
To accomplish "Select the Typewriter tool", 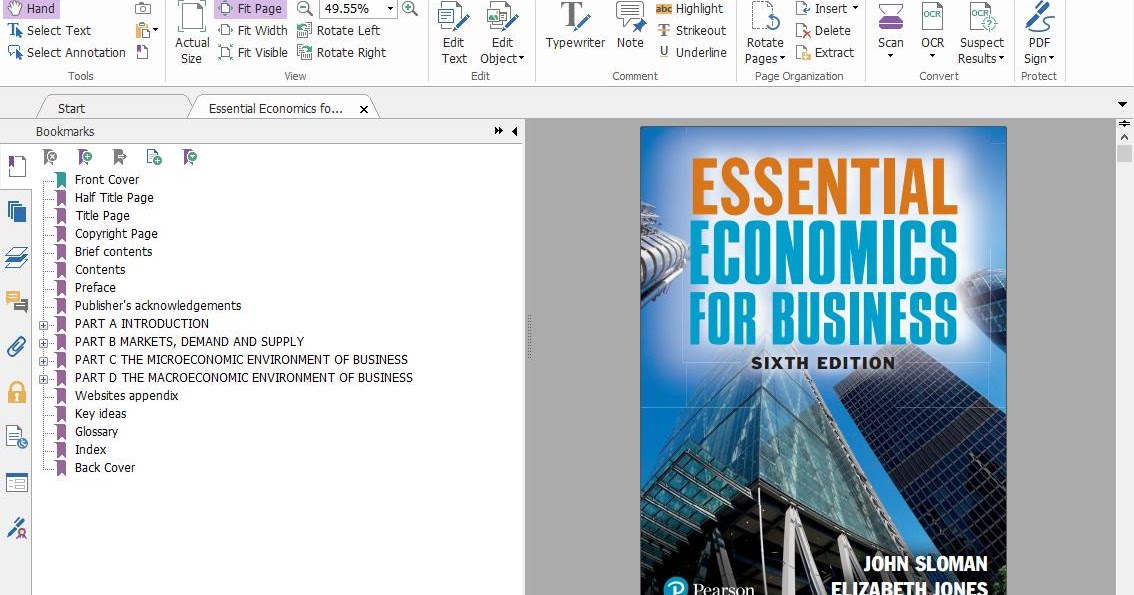I will (575, 27).
